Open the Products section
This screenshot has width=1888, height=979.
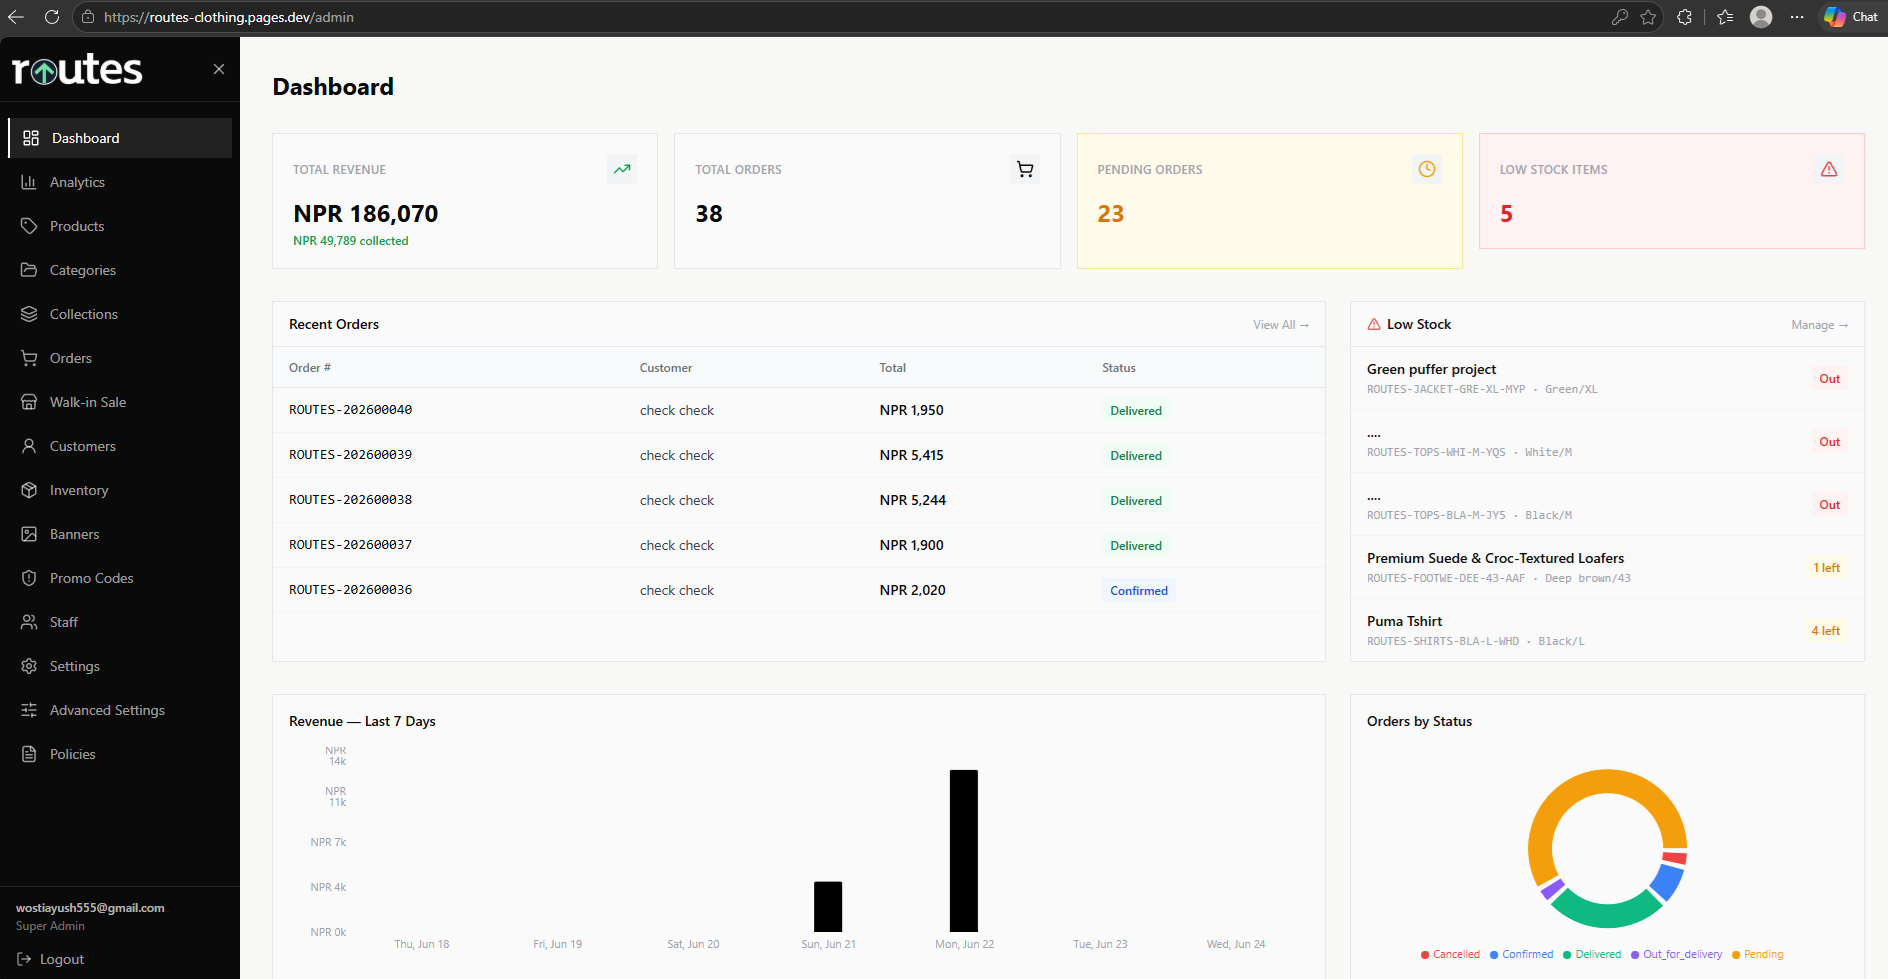coord(120,226)
